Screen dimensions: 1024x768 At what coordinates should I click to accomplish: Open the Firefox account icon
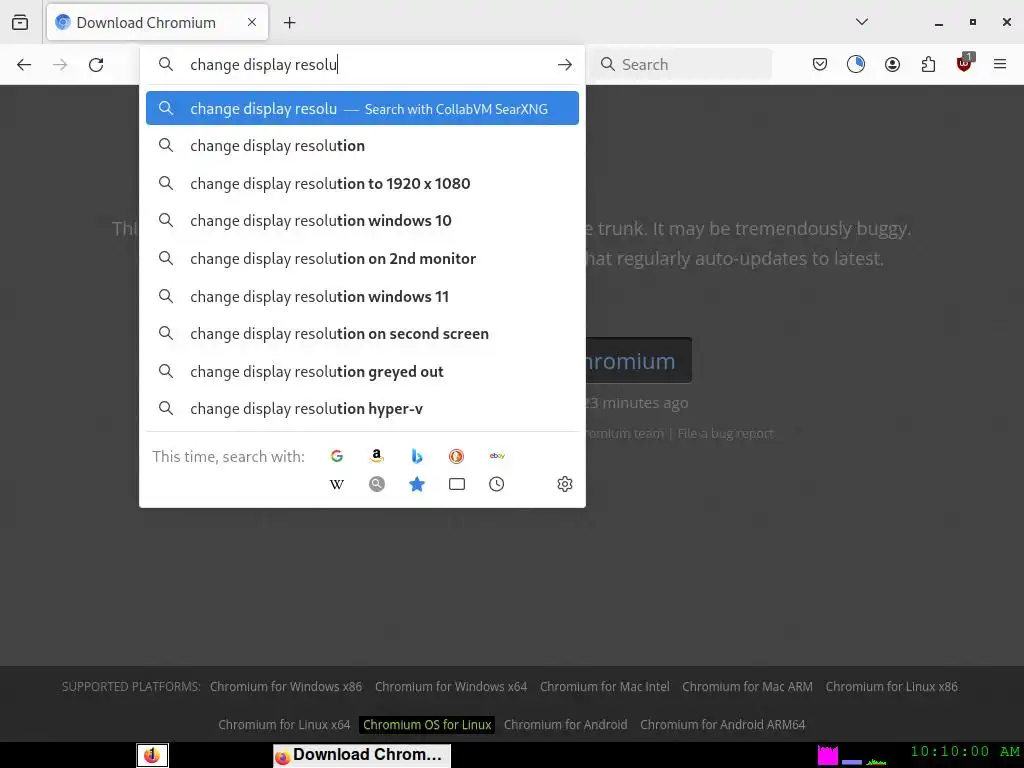coord(892,65)
